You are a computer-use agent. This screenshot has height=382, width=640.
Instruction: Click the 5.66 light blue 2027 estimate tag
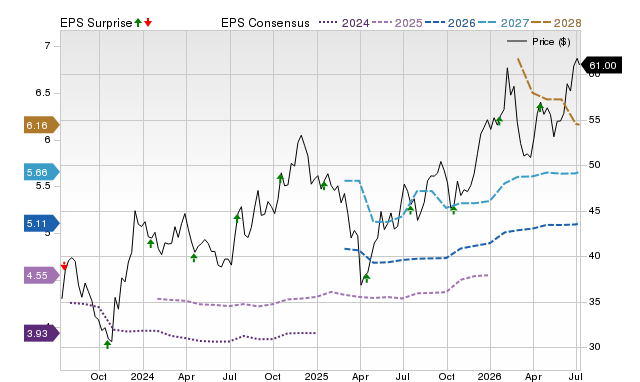(42, 173)
